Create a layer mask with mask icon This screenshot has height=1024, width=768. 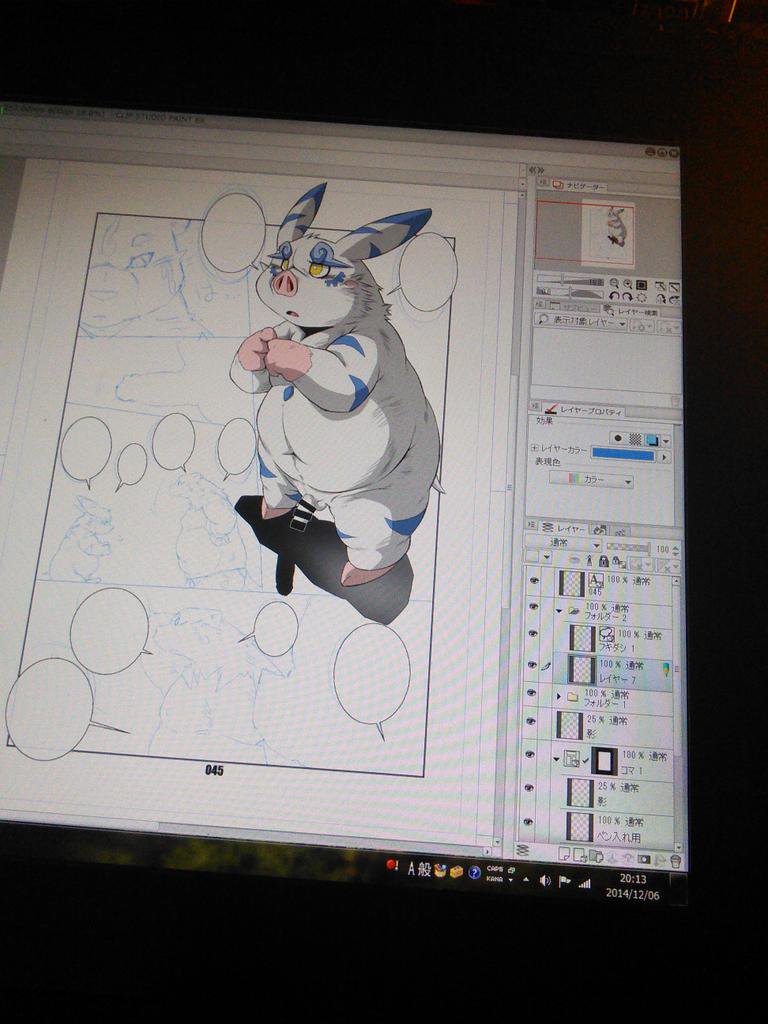(644, 859)
